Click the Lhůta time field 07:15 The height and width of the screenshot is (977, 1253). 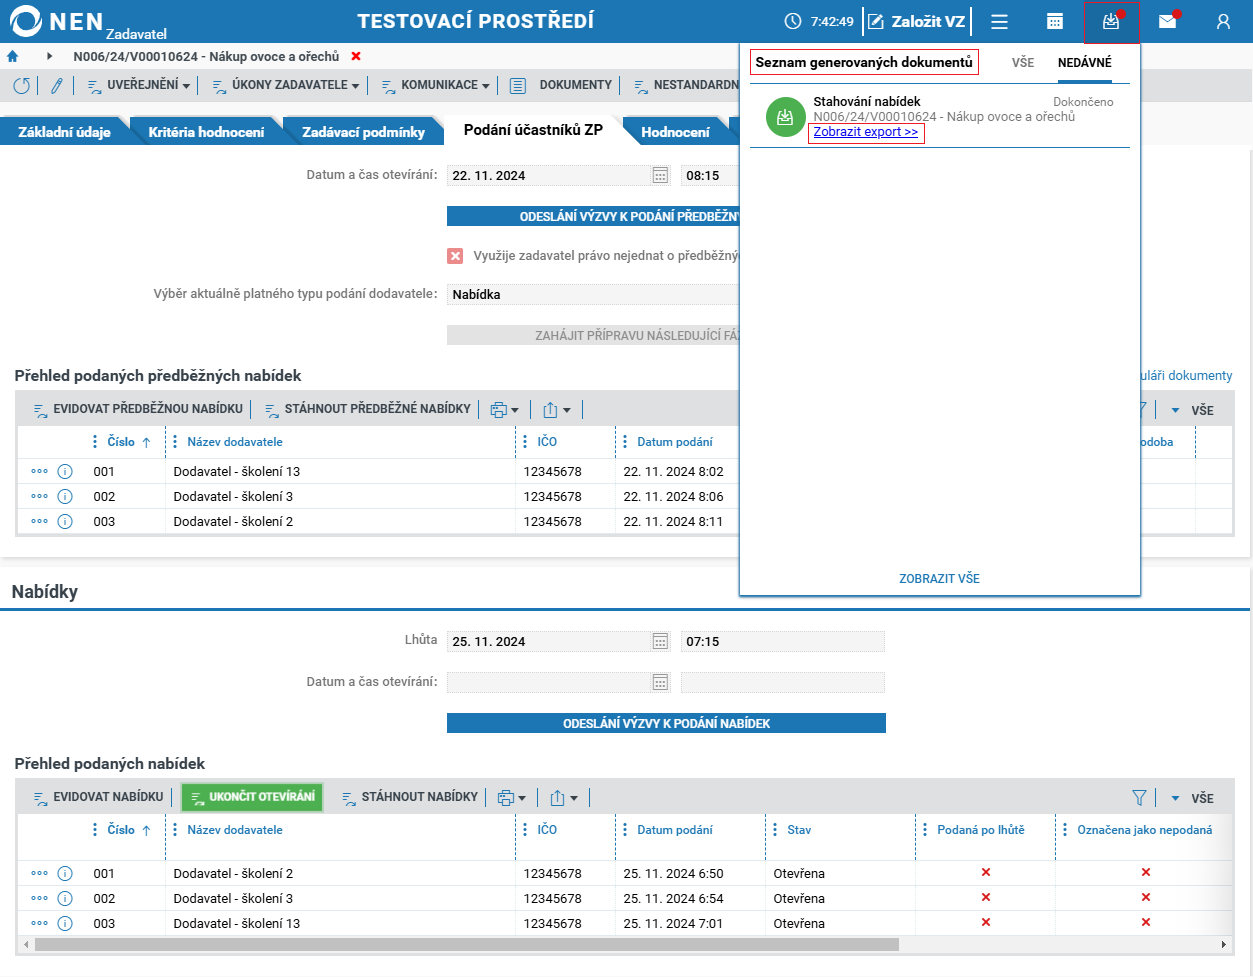click(x=783, y=641)
